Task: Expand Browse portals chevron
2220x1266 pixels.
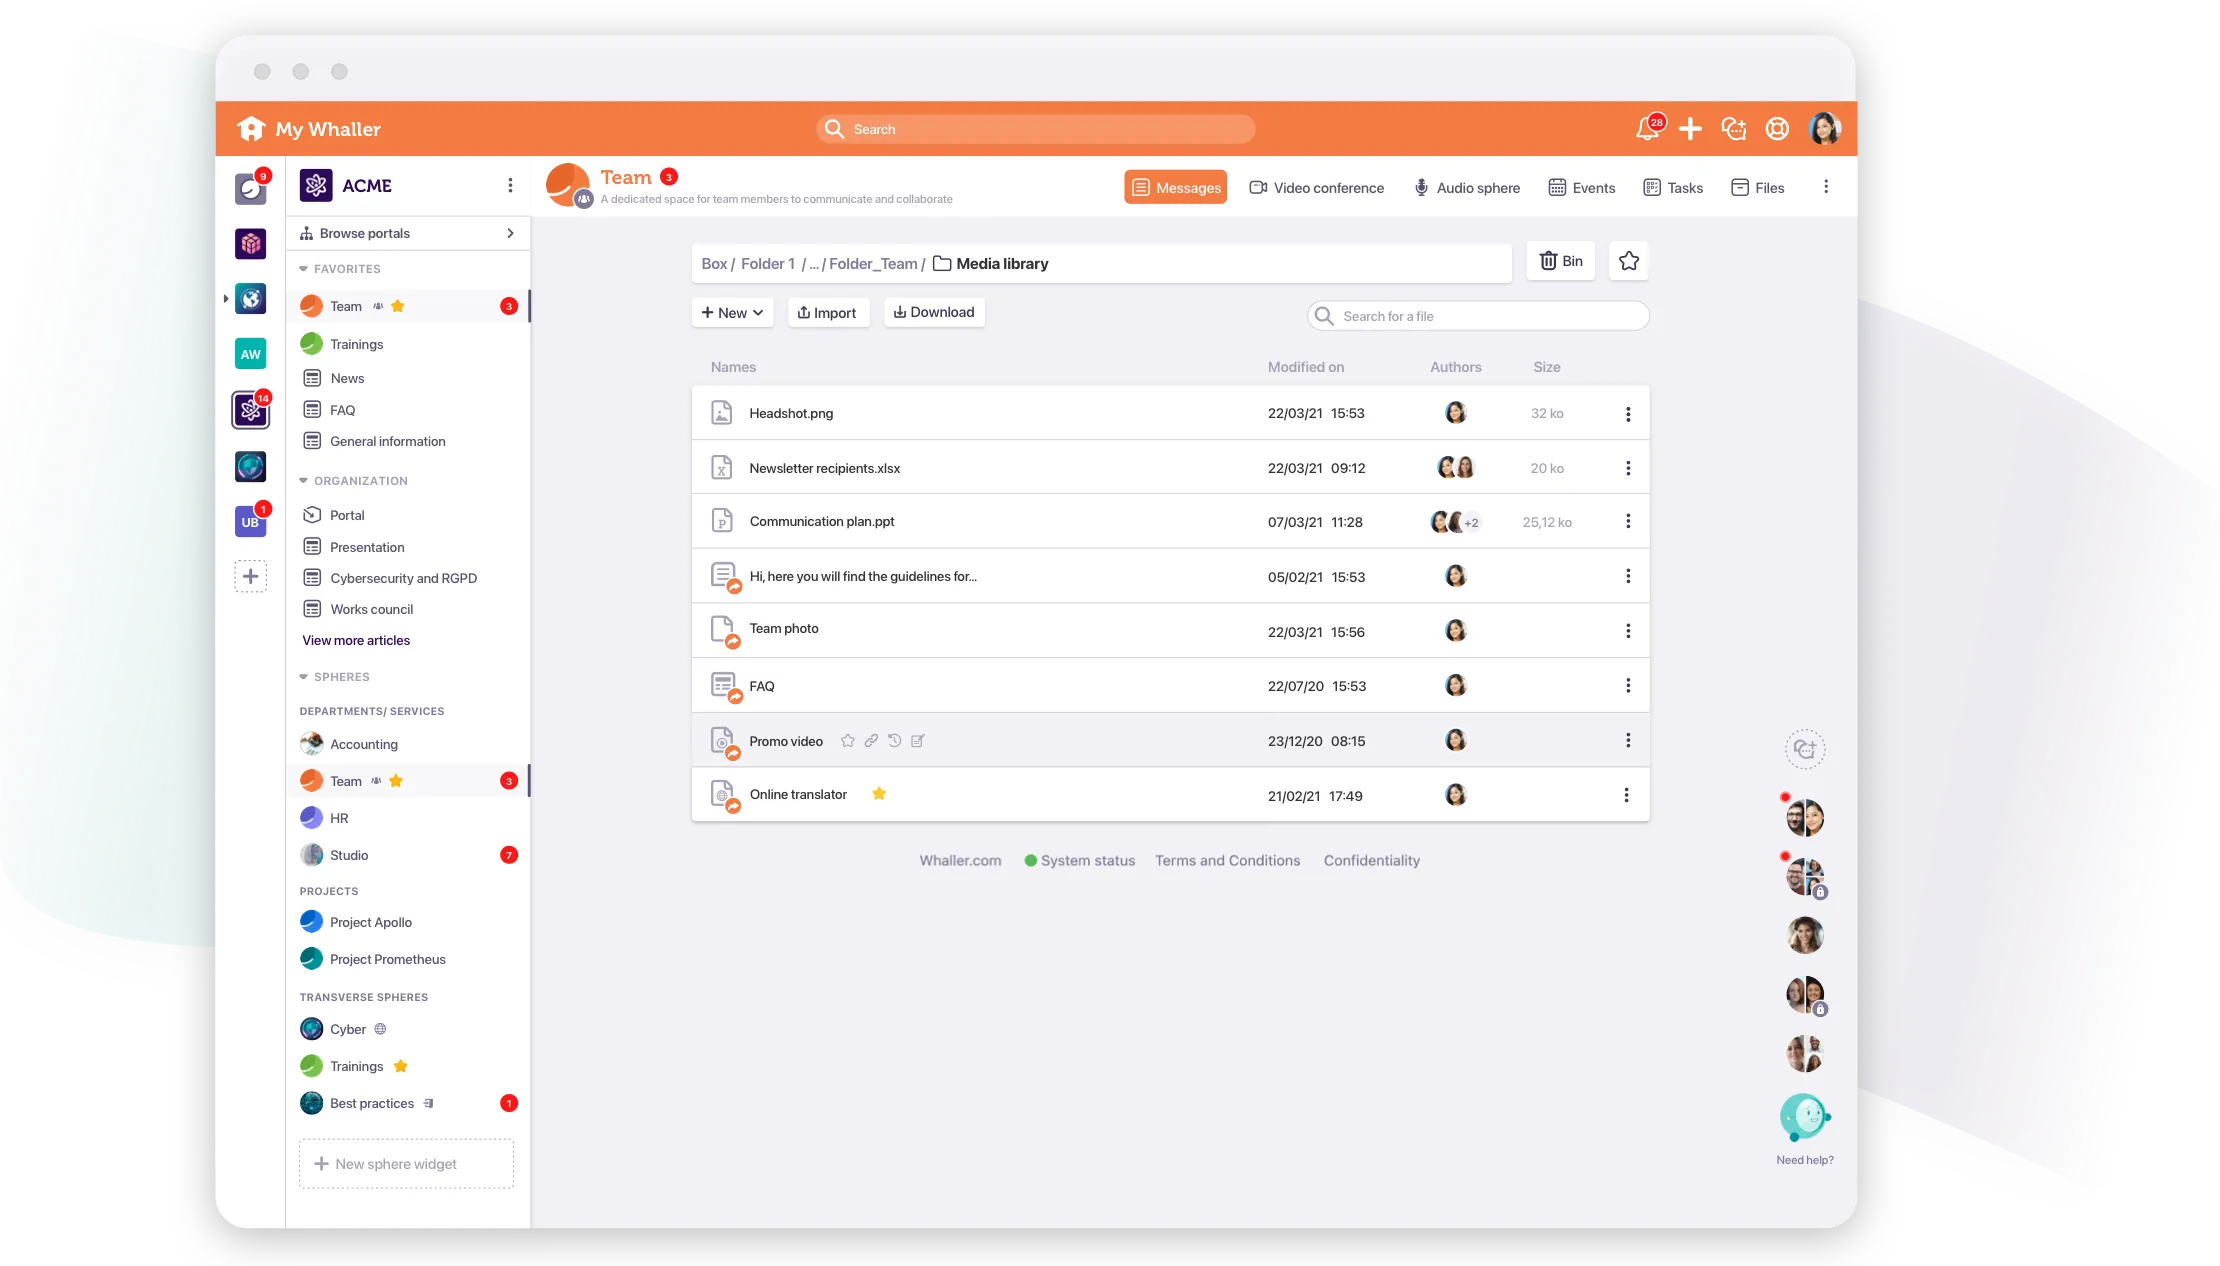Action: (511, 233)
